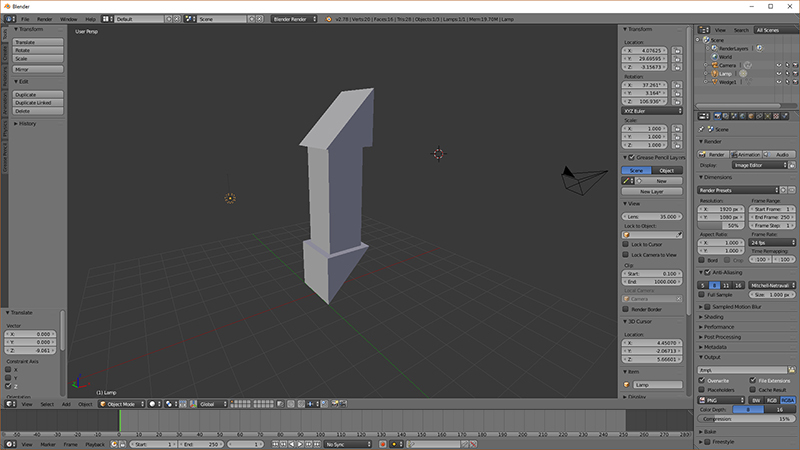Enable the Lock to Cursor checkbox

pyautogui.click(x=626, y=244)
